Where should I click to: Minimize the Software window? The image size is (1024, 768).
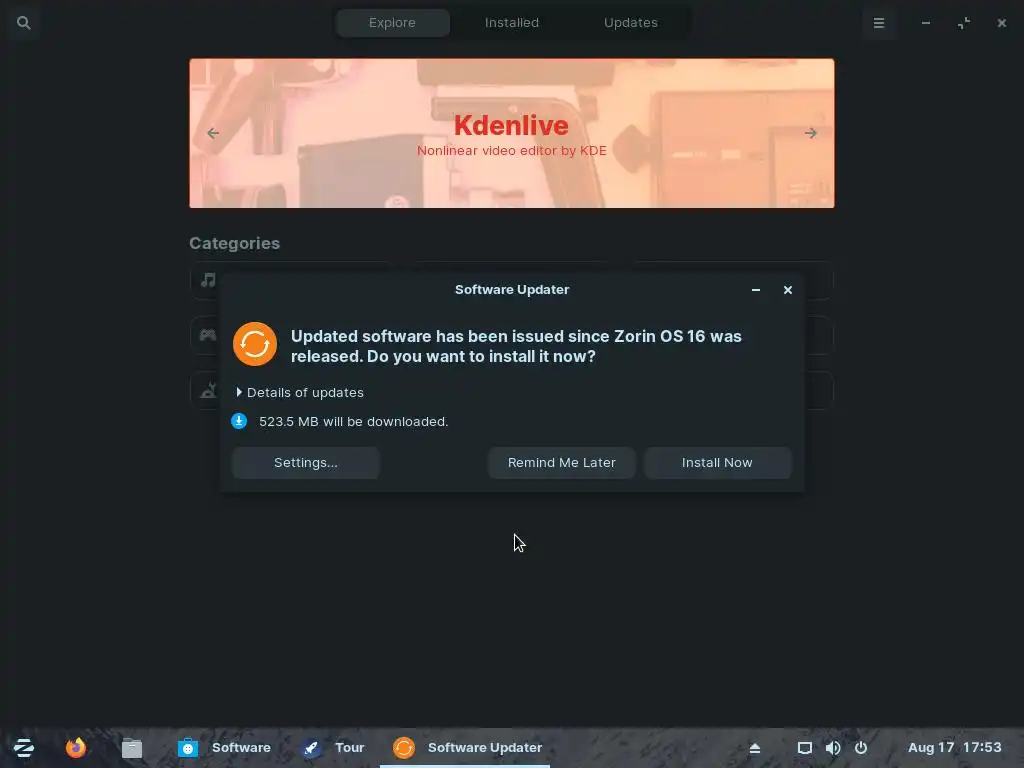click(926, 23)
